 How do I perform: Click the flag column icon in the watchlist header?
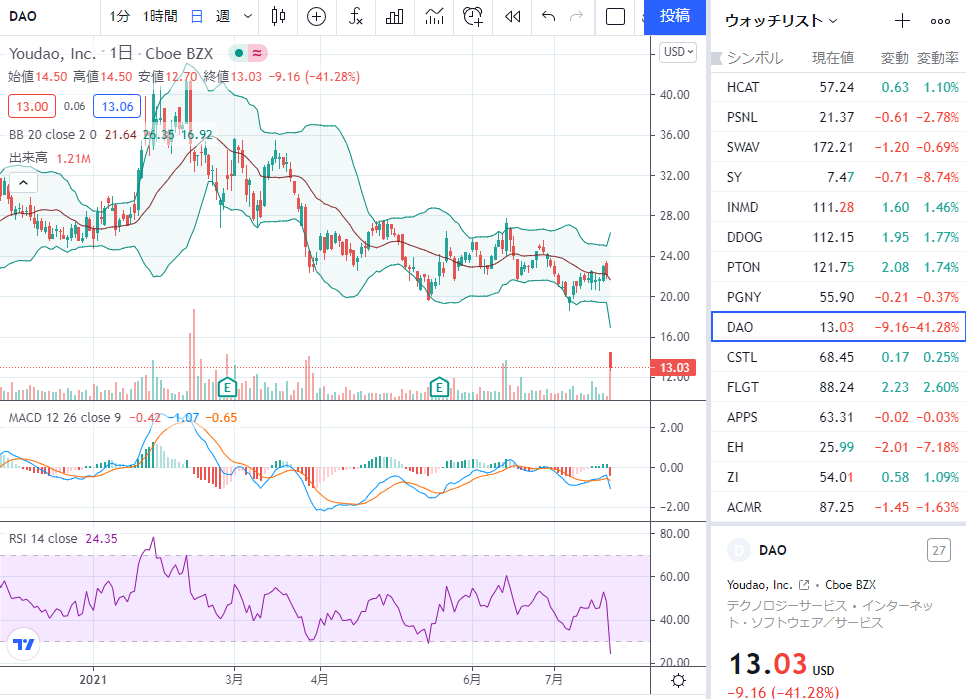coord(716,59)
